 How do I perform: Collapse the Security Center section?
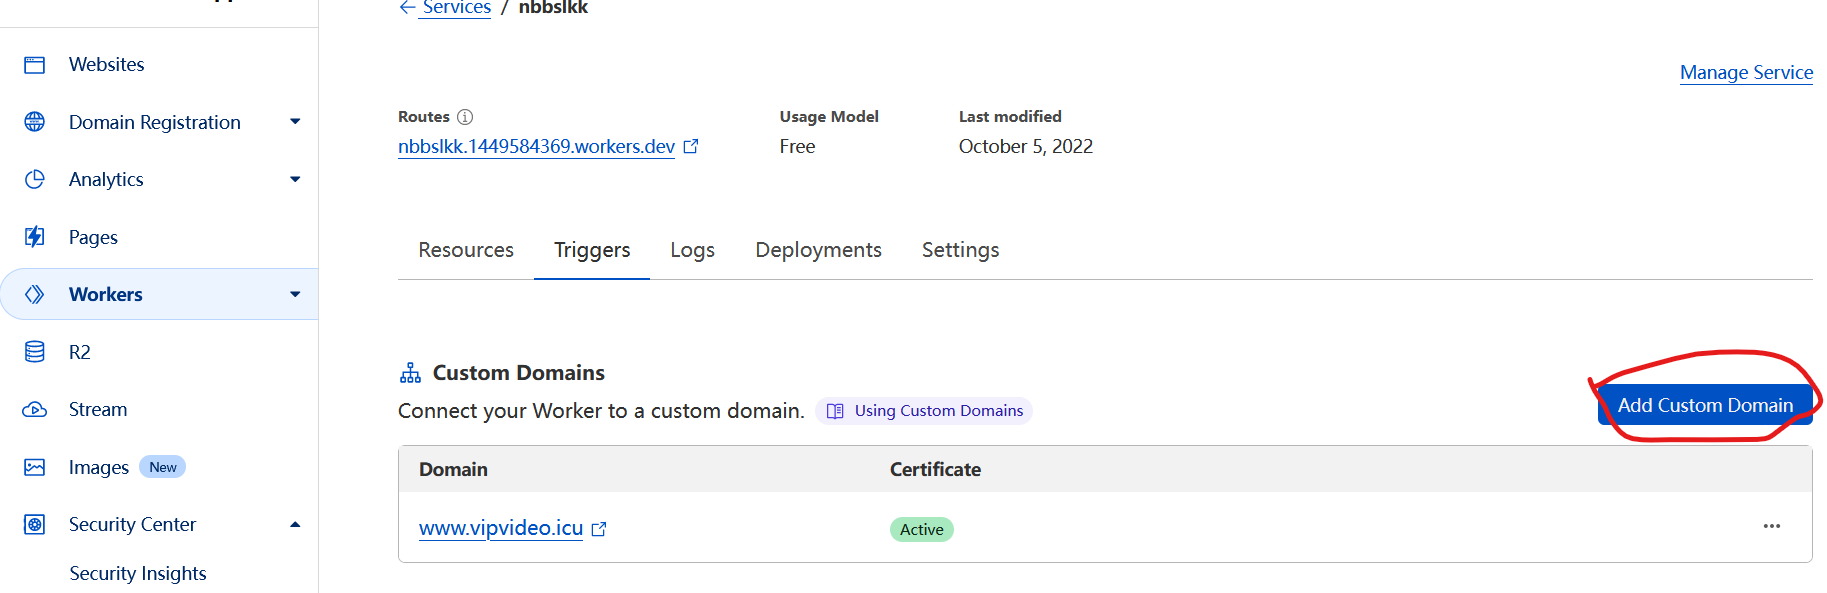pos(295,525)
